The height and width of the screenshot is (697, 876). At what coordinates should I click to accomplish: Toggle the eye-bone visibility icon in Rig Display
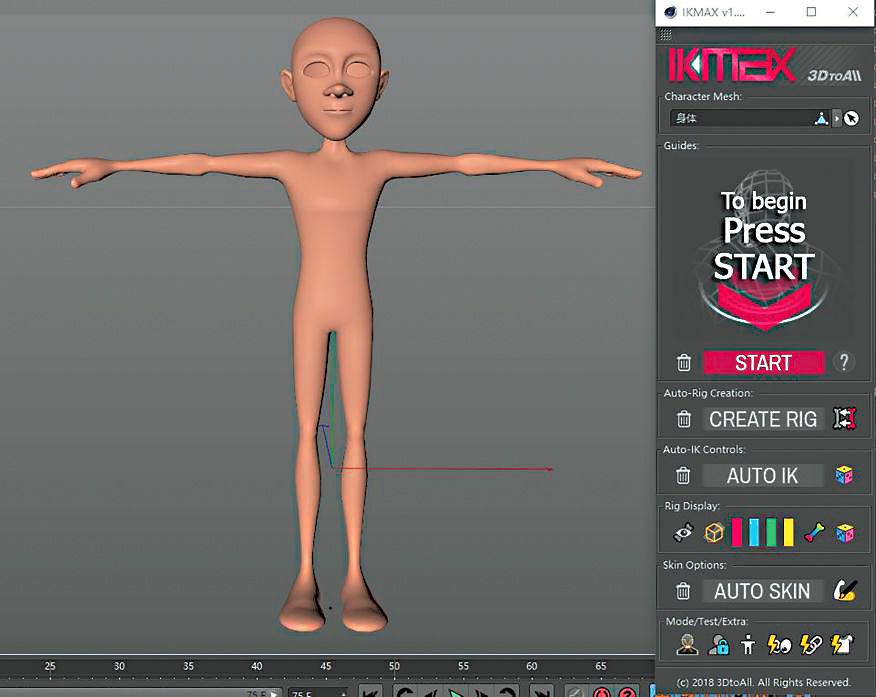point(684,533)
